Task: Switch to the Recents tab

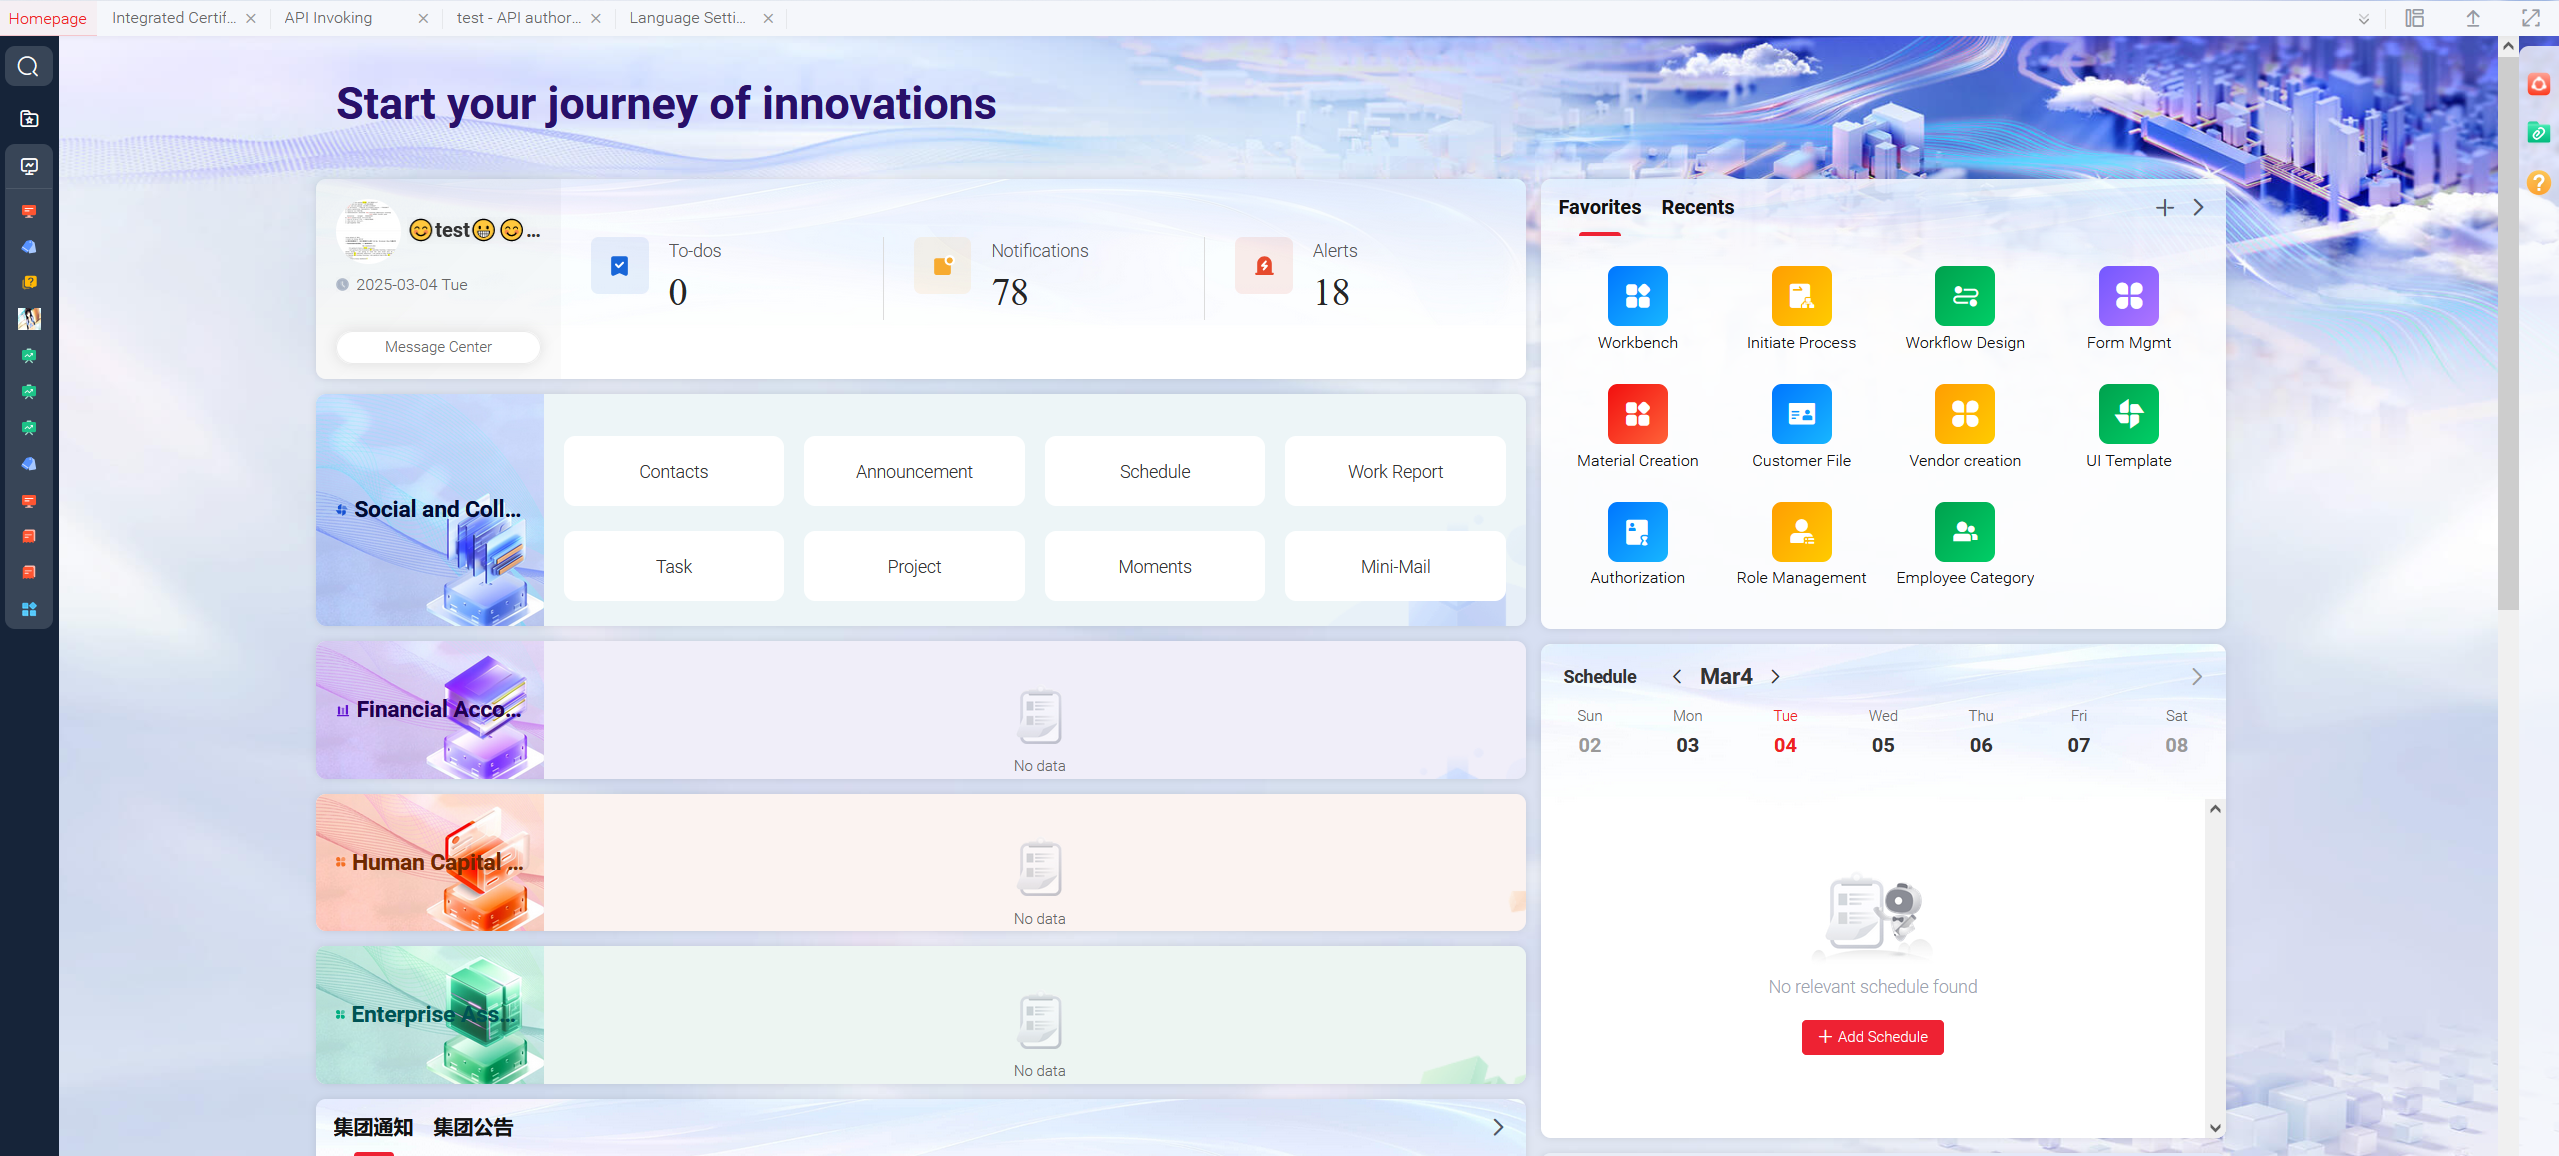Action: tap(1697, 208)
